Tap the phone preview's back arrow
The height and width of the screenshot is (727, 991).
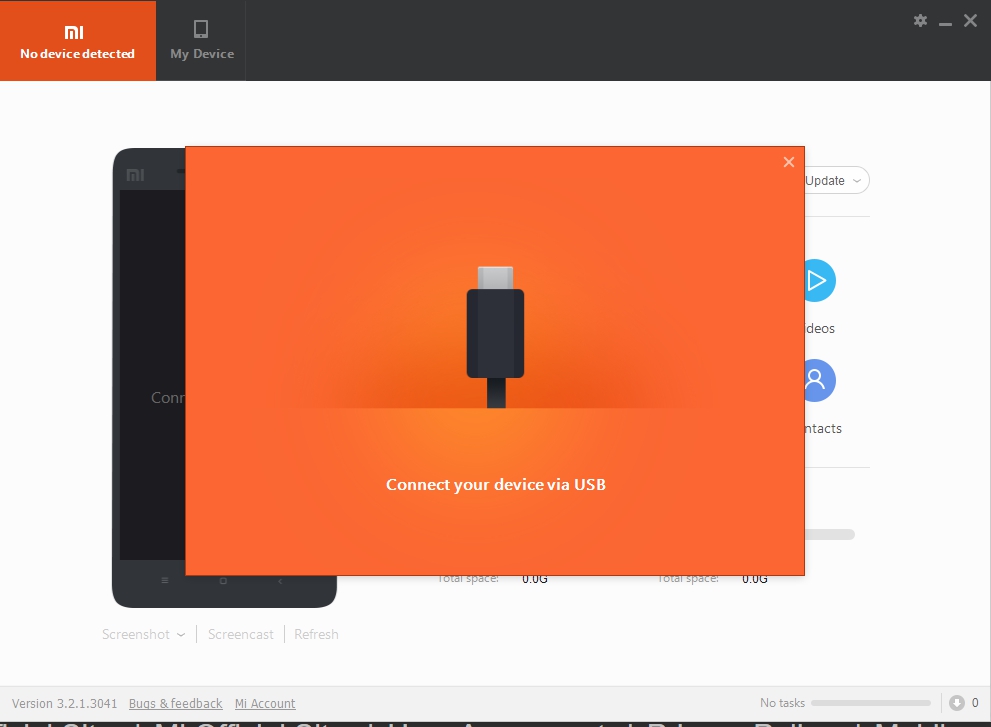280,581
